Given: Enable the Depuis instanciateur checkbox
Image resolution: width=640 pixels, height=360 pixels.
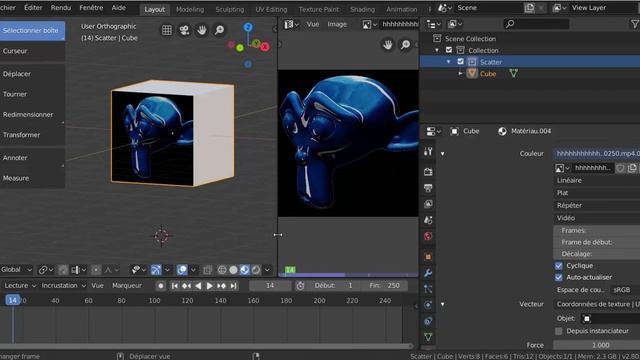Looking at the screenshot, I should pyautogui.click(x=558, y=331).
